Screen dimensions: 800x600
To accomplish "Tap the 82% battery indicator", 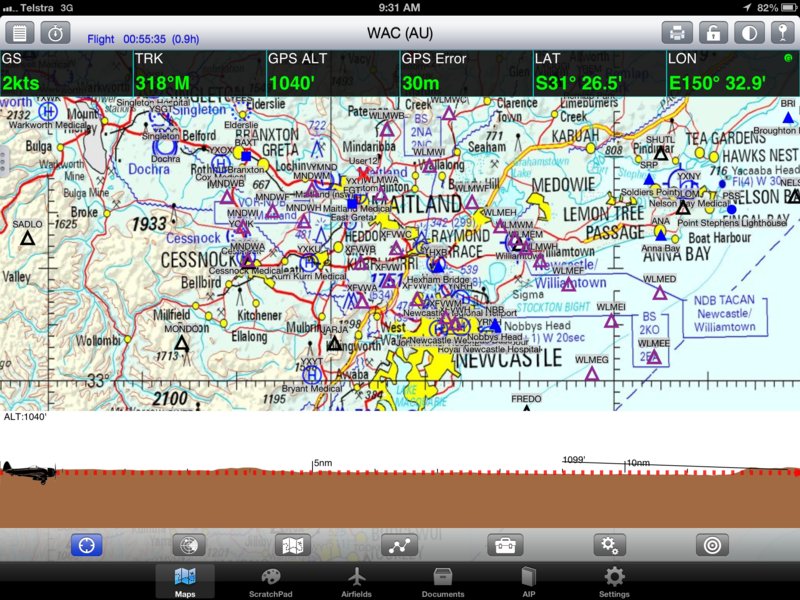I will click(777, 8).
